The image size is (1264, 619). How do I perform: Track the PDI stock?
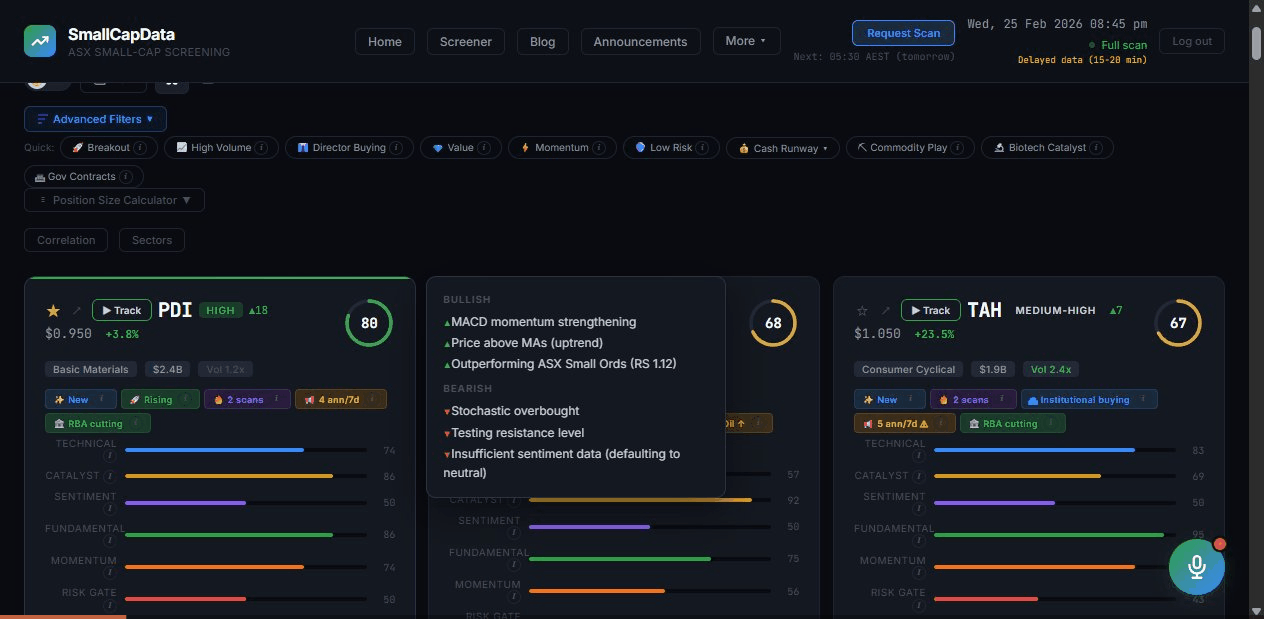pos(121,310)
